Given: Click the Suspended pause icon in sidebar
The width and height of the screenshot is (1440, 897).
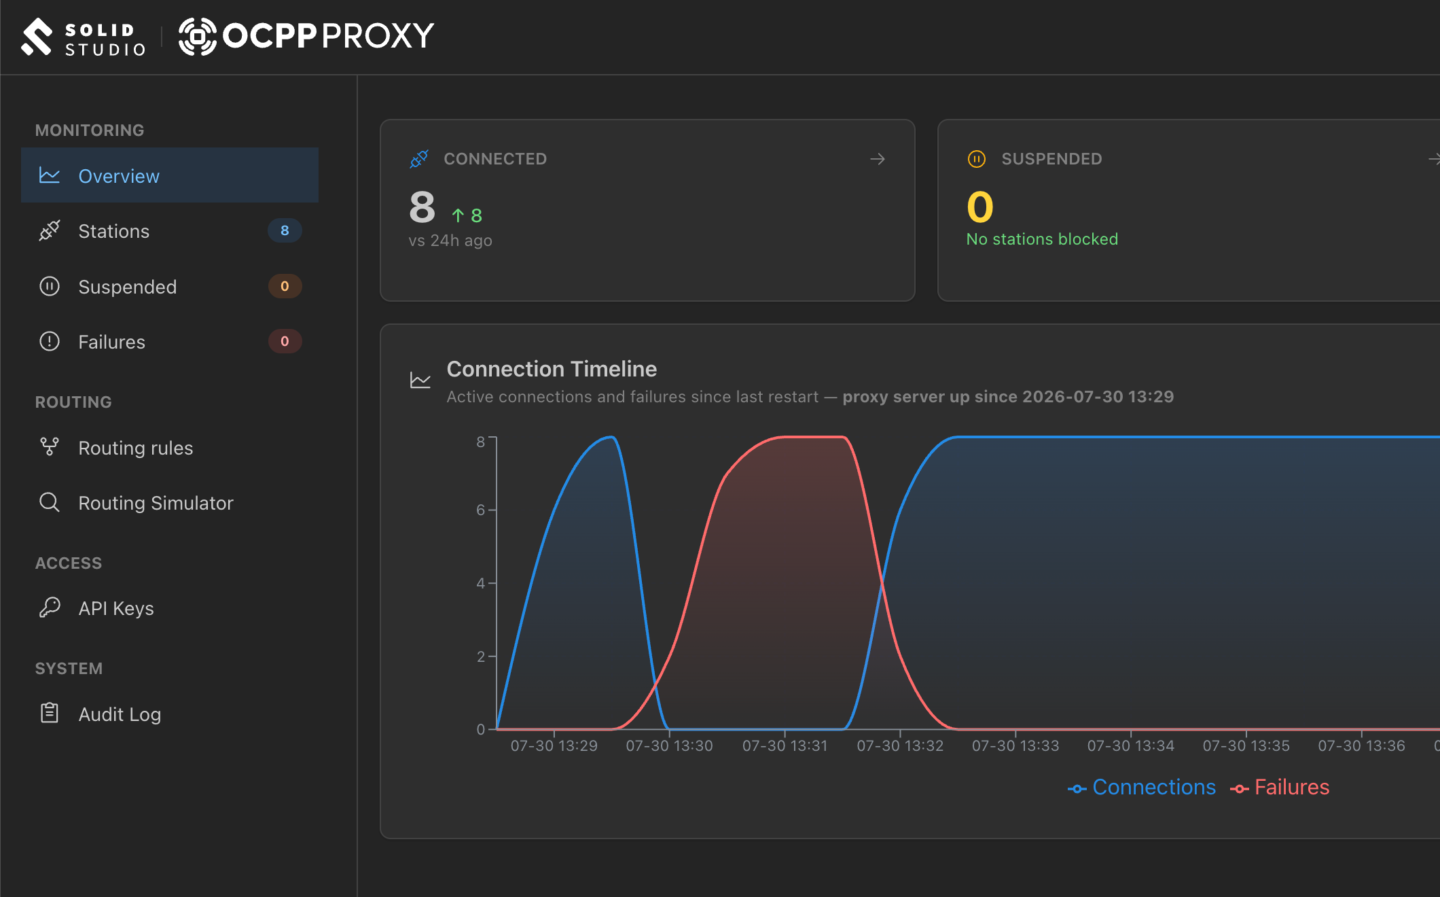Looking at the screenshot, I should (x=49, y=286).
